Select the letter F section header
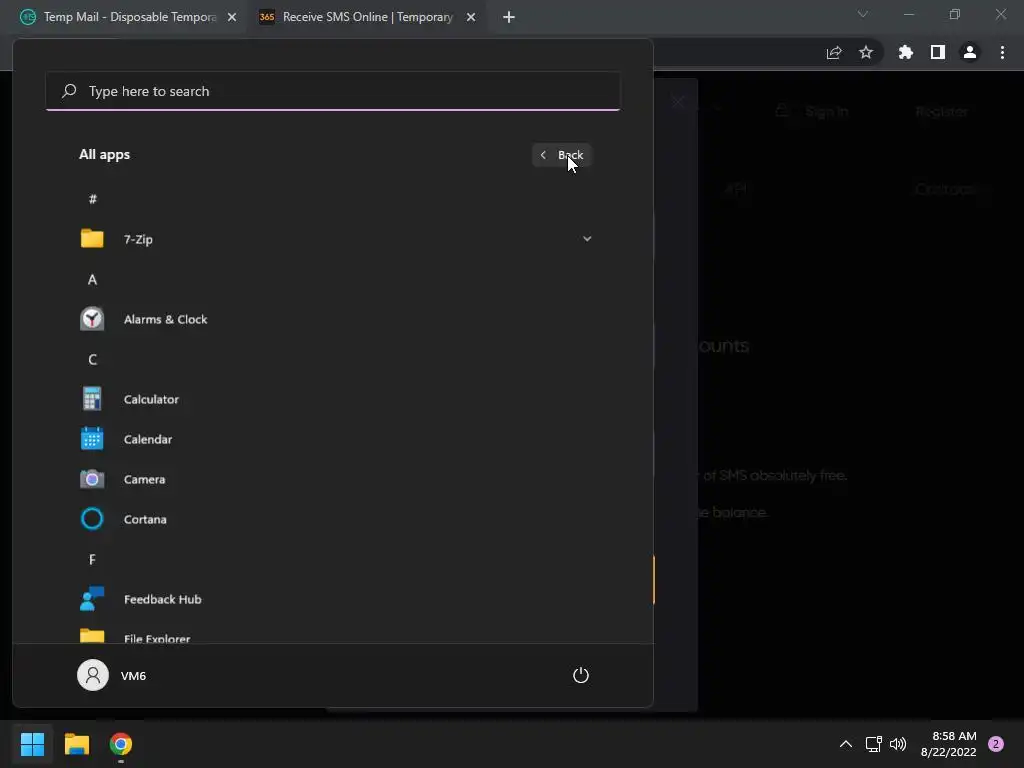Image resolution: width=1024 pixels, height=768 pixels. [93, 559]
